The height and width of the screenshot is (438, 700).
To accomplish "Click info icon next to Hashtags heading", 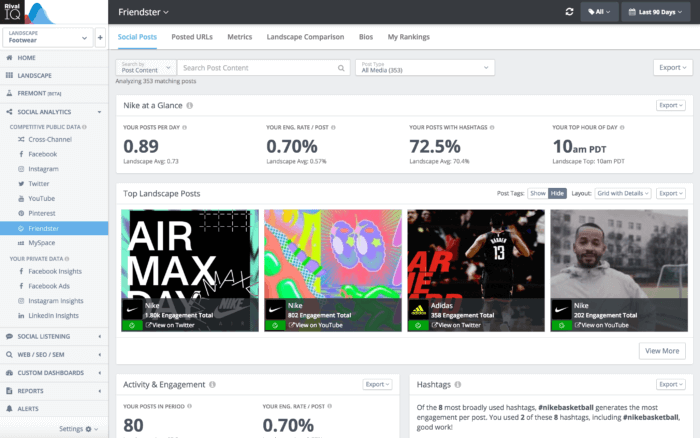I will 458,384.
